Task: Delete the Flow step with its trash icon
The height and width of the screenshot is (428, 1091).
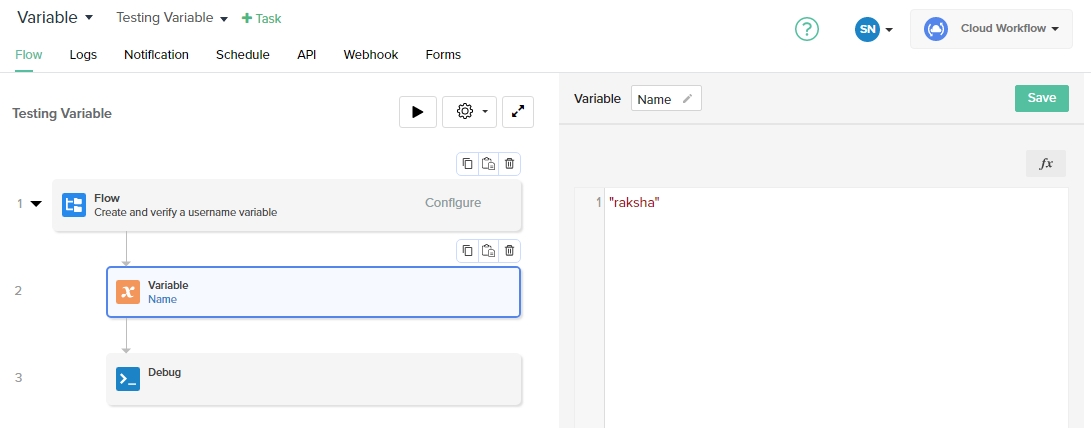Action: click(509, 164)
